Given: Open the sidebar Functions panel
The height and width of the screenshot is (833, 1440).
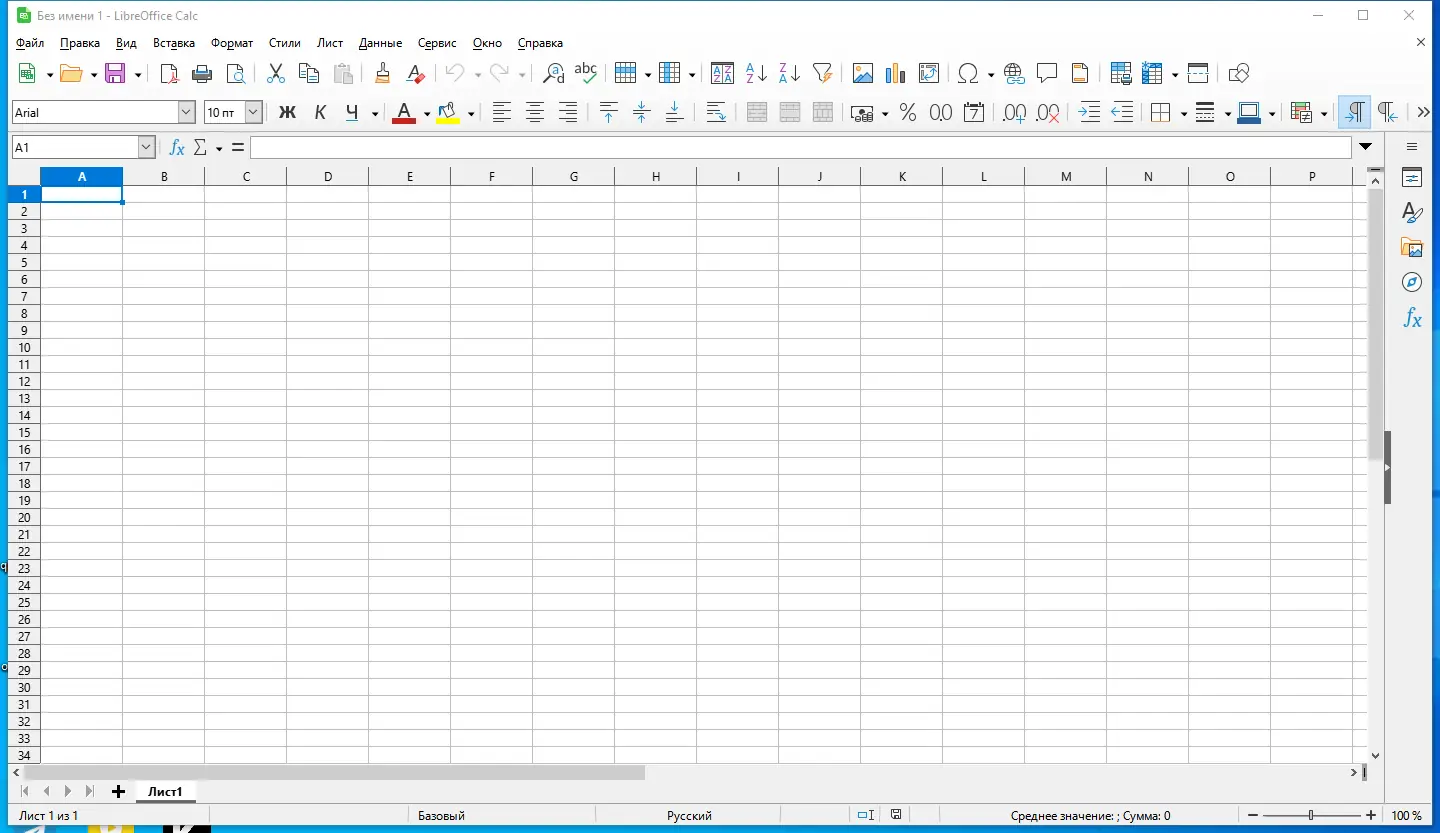Looking at the screenshot, I should pos(1412,318).
